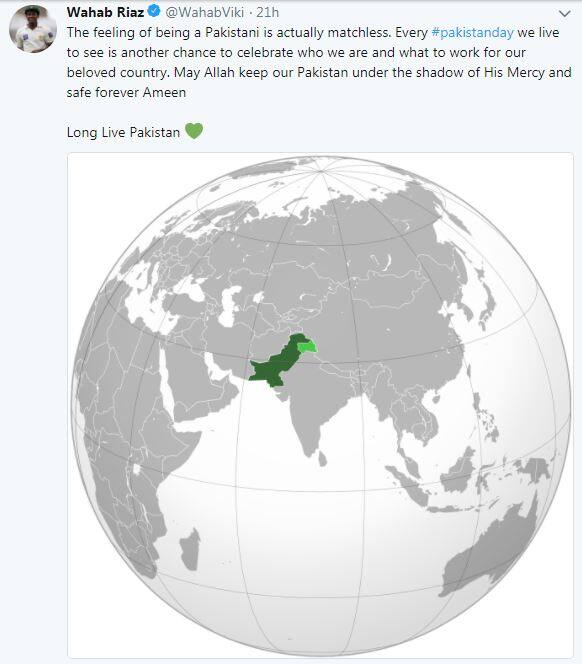
Task: Open the @WahabViki handle link
Action: pos(205,12)
